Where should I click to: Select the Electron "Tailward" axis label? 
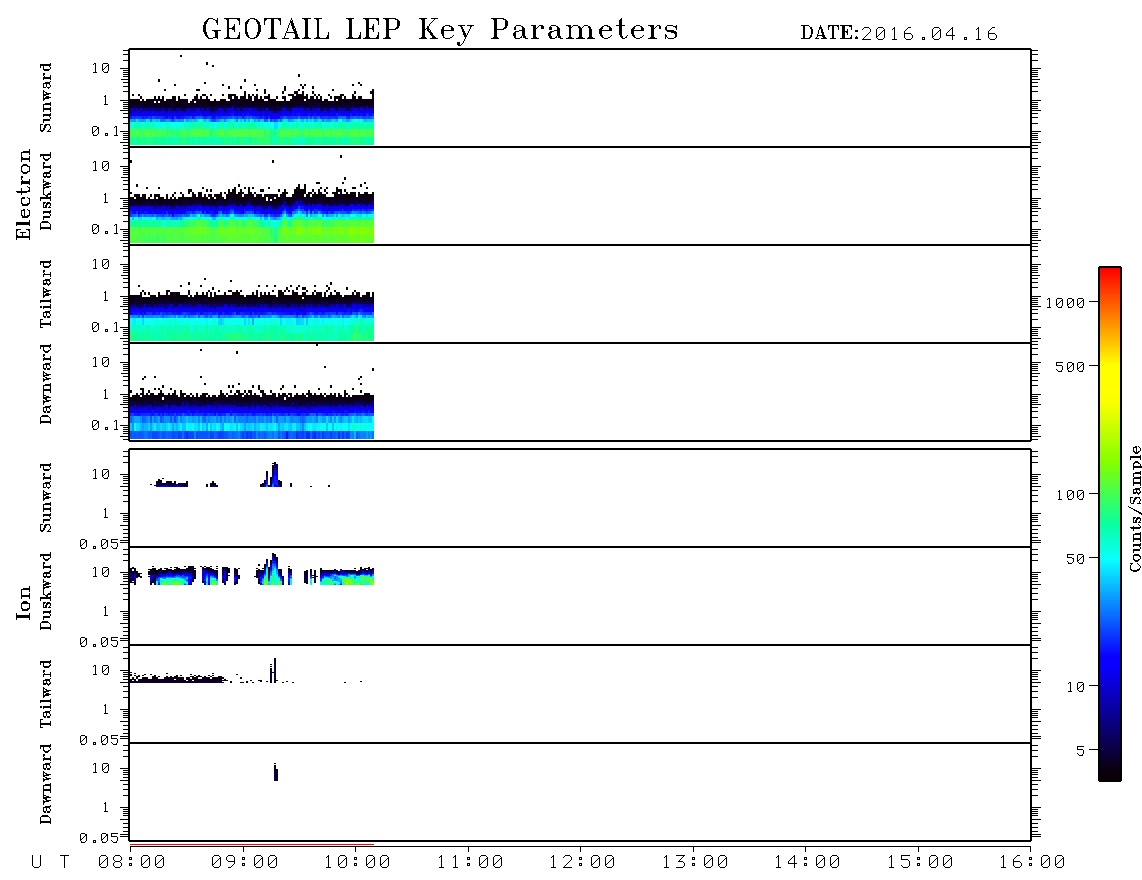tap(46, 293)
